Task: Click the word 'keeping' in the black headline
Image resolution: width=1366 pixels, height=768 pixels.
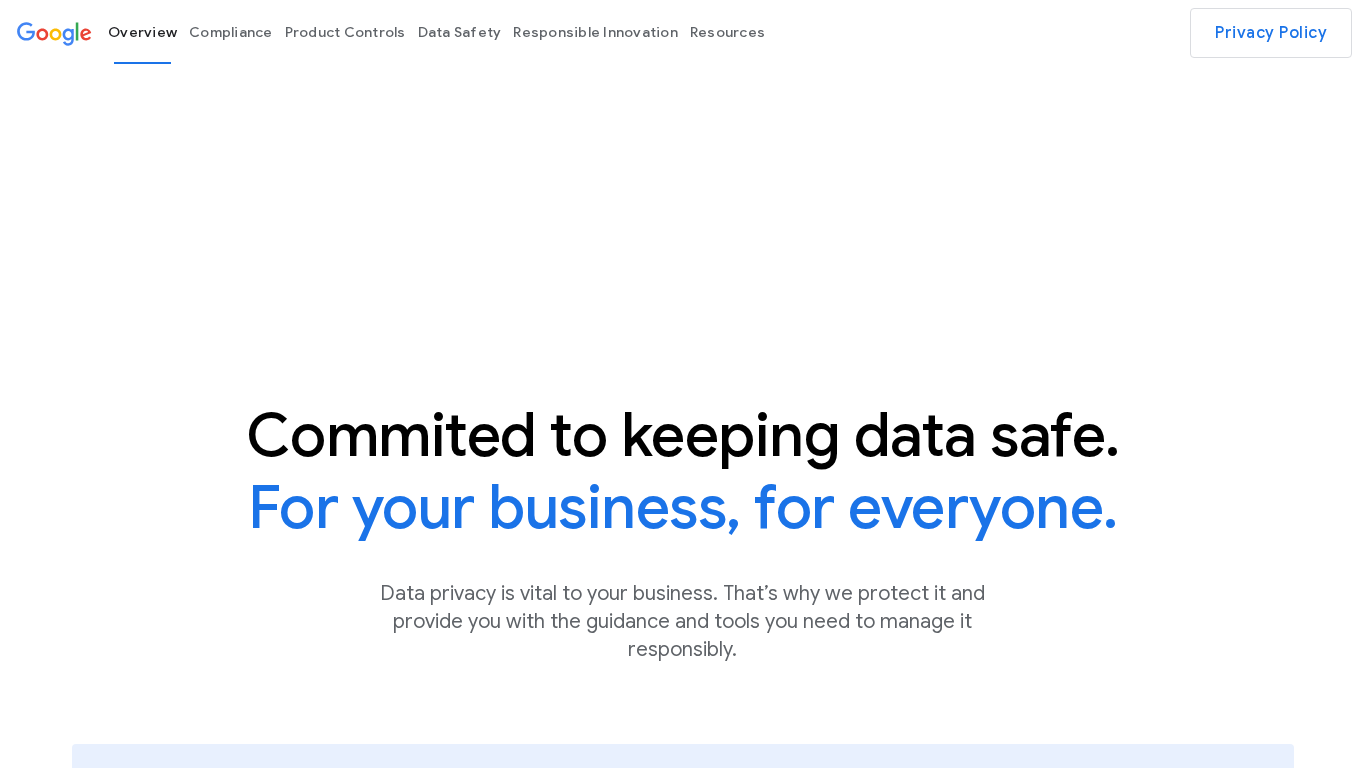Action: click(x=730, y=436)
